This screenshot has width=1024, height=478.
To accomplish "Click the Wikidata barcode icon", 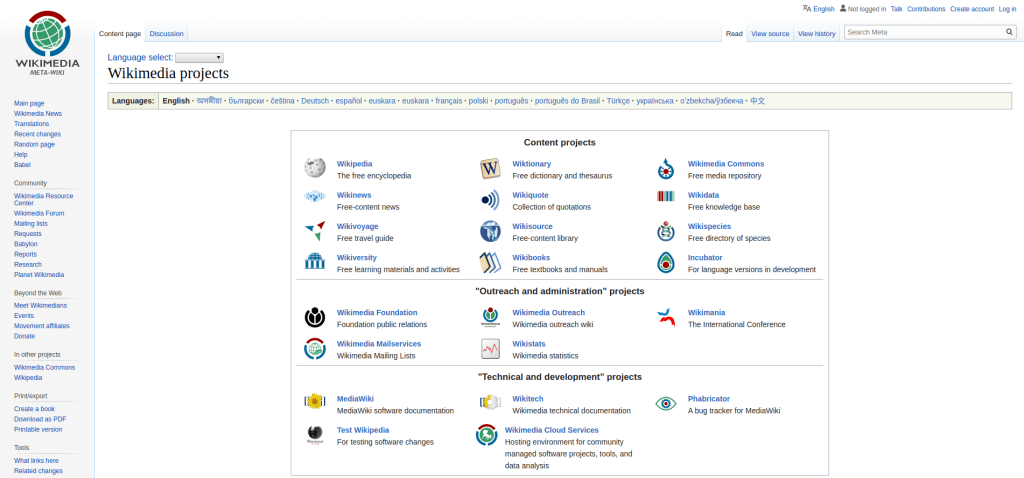I will tap(665, 196).
